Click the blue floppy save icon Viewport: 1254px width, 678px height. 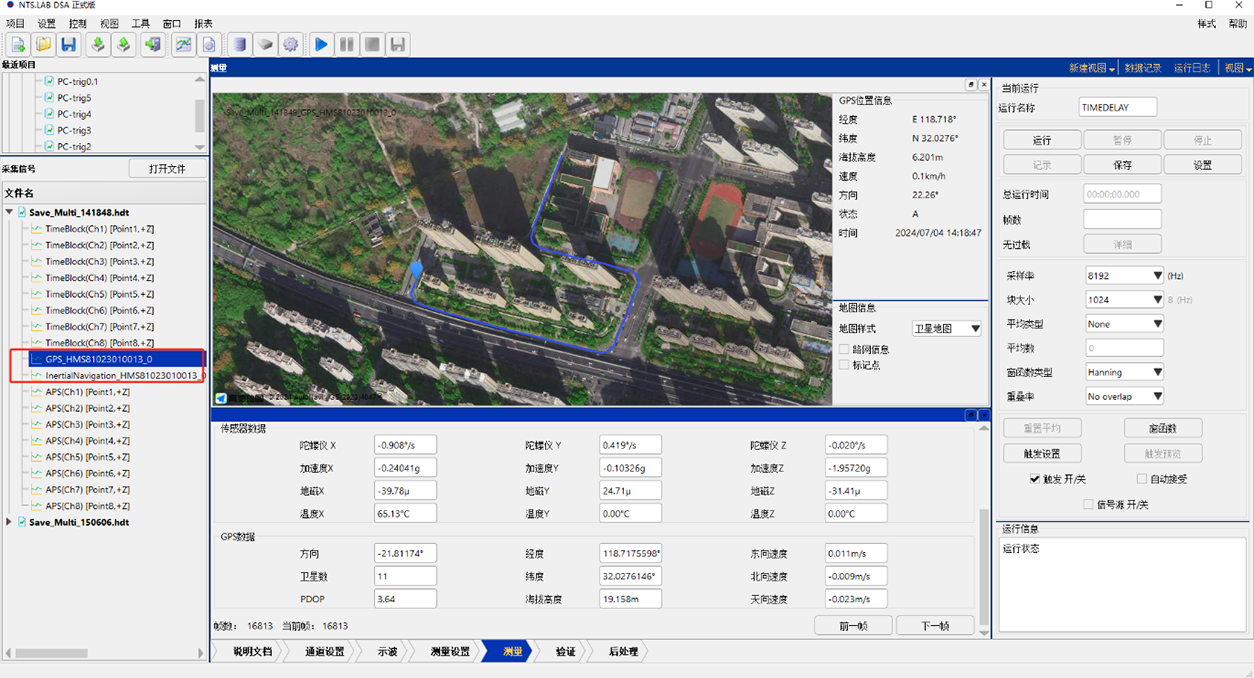click(68, 44)
